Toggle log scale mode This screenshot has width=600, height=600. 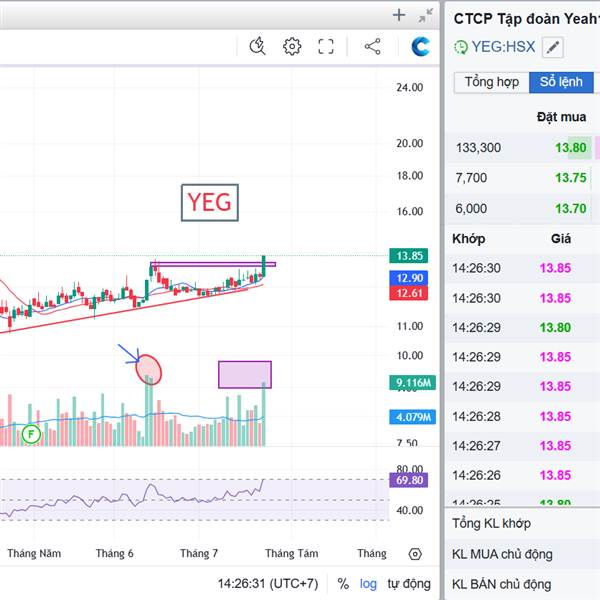[368, 584]
